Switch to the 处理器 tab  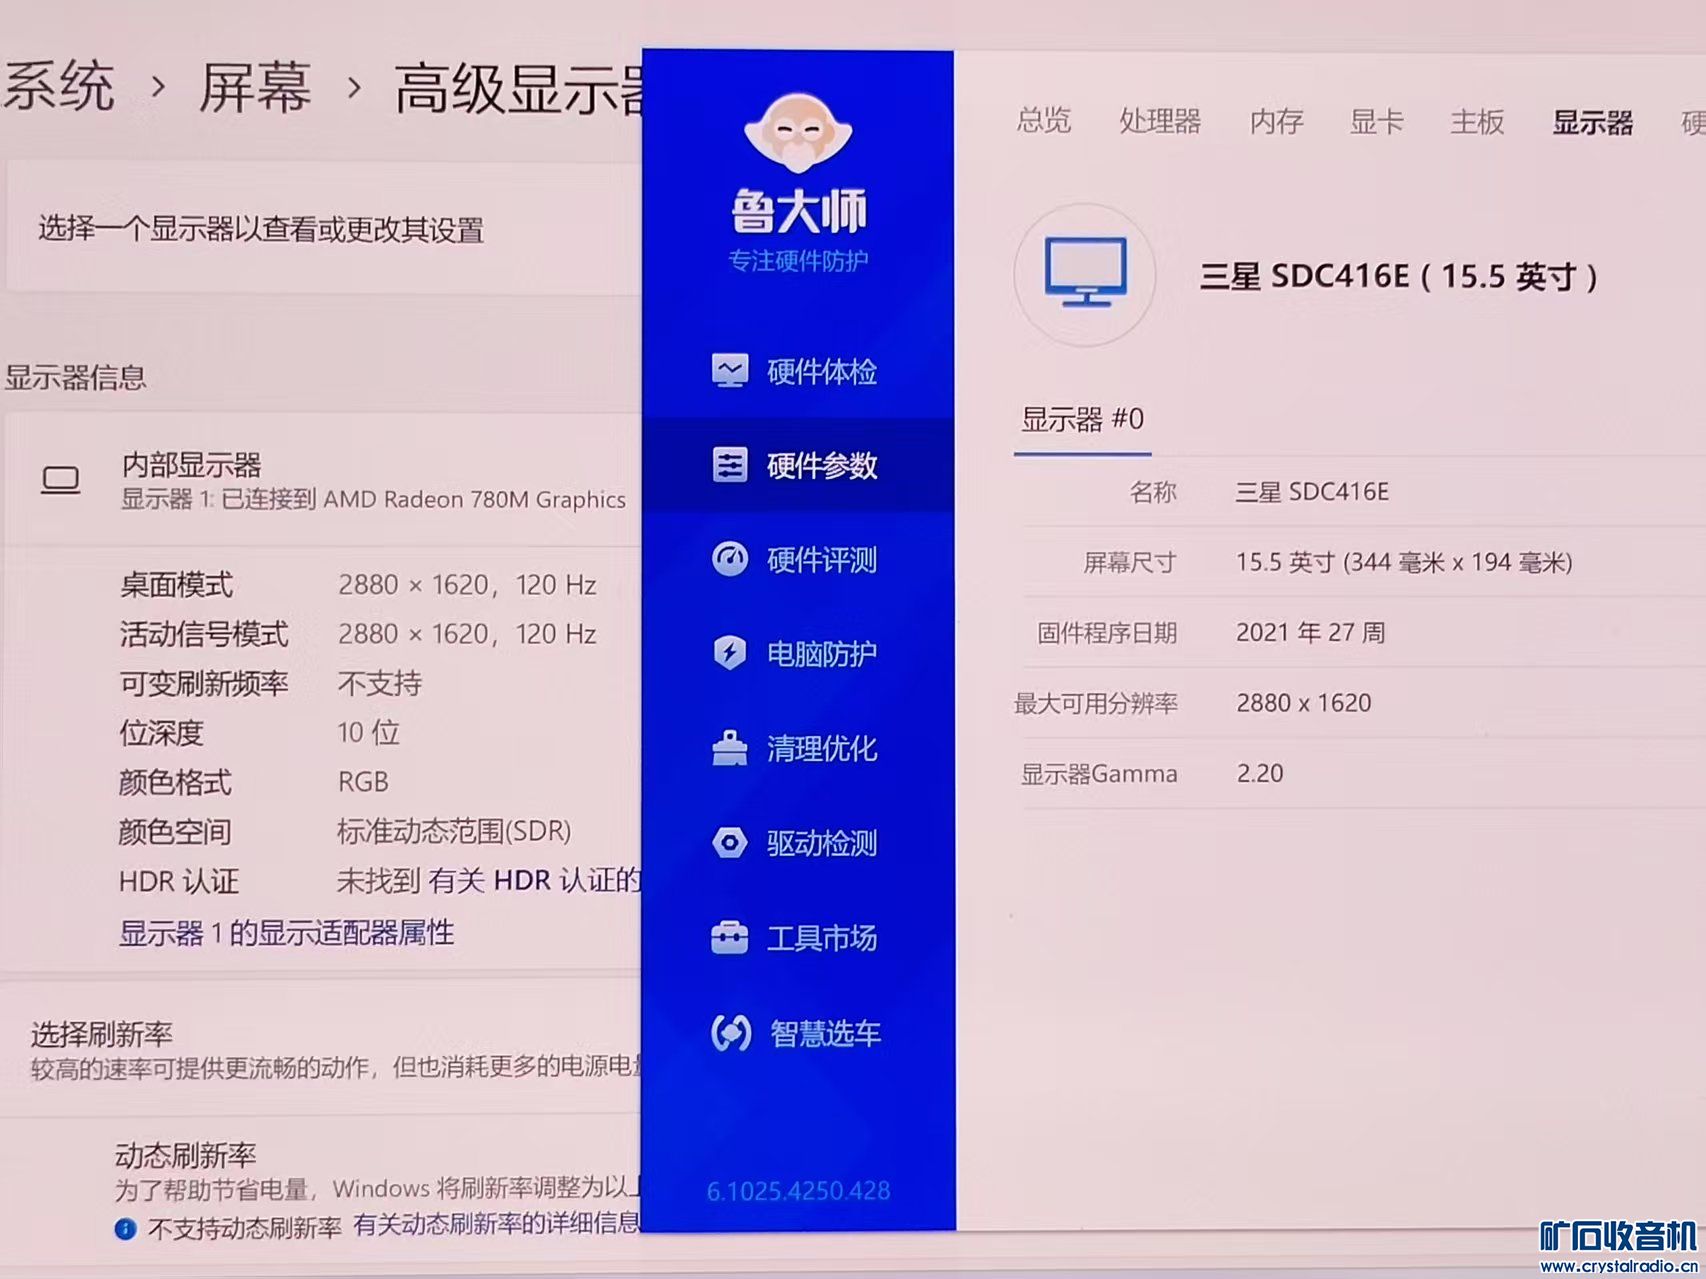1160,121
